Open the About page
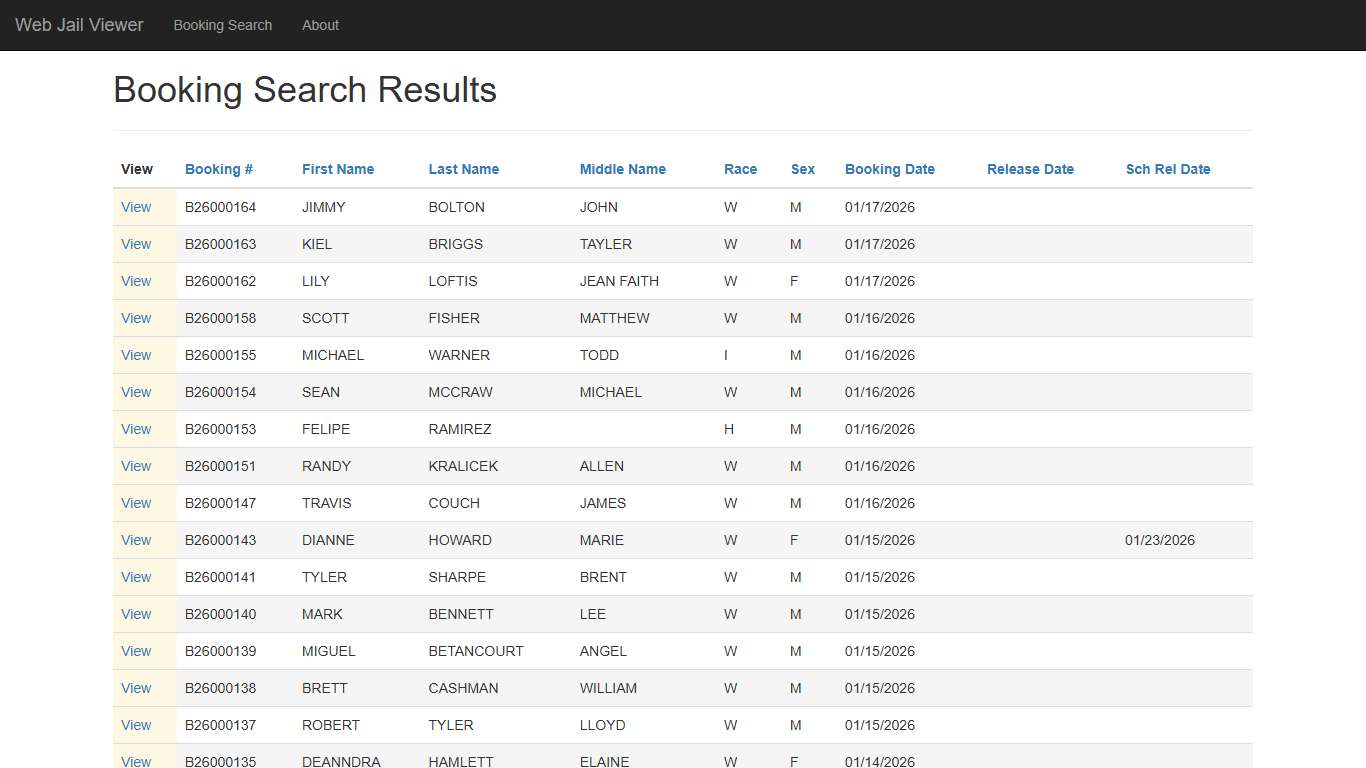The width and height of the screenshot is (1366, 768). [x=320, y=25]
